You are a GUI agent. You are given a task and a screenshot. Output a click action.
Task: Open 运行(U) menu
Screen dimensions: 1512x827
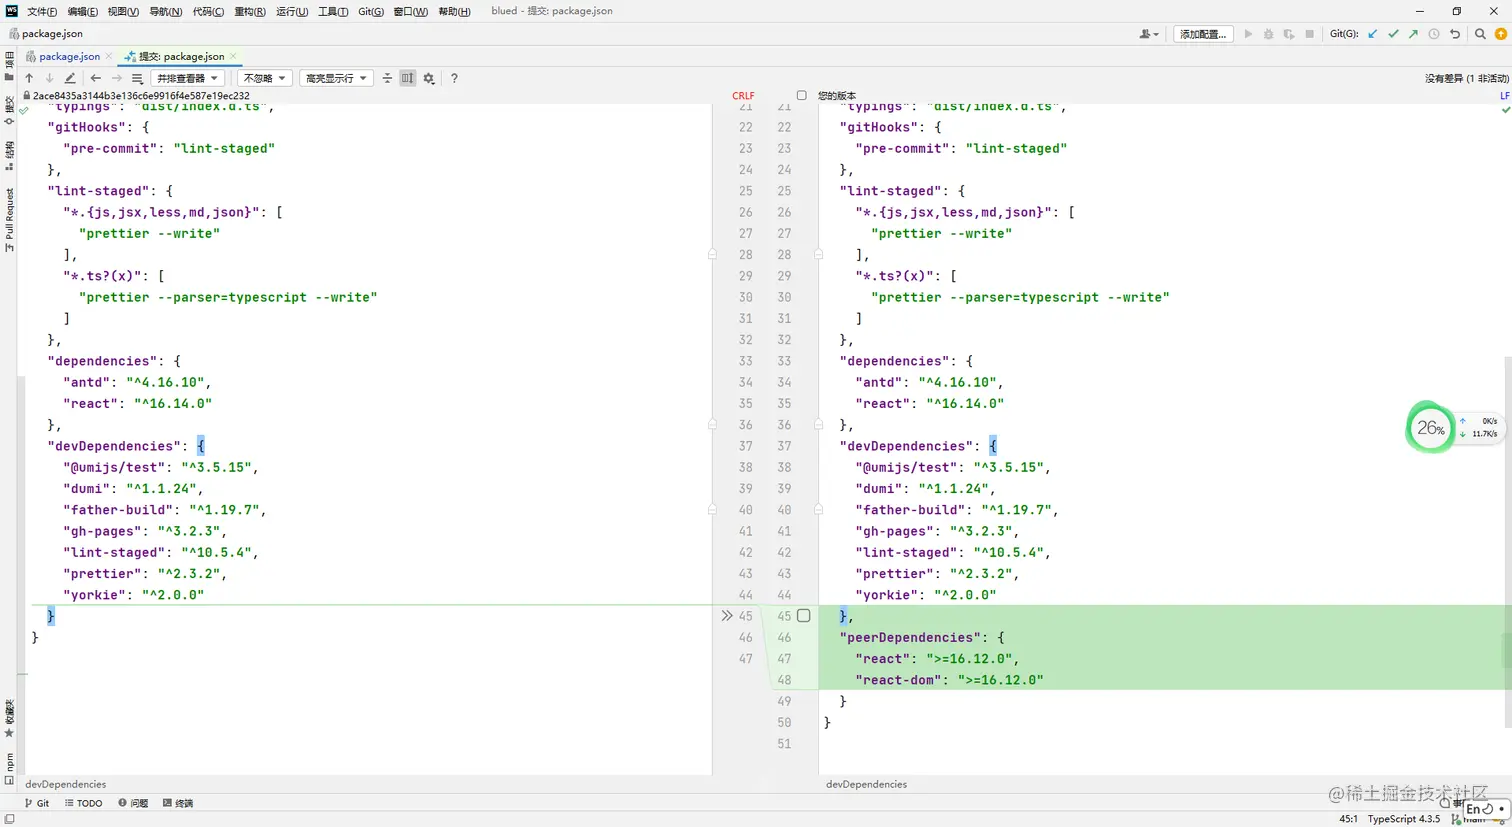[292, 11]
